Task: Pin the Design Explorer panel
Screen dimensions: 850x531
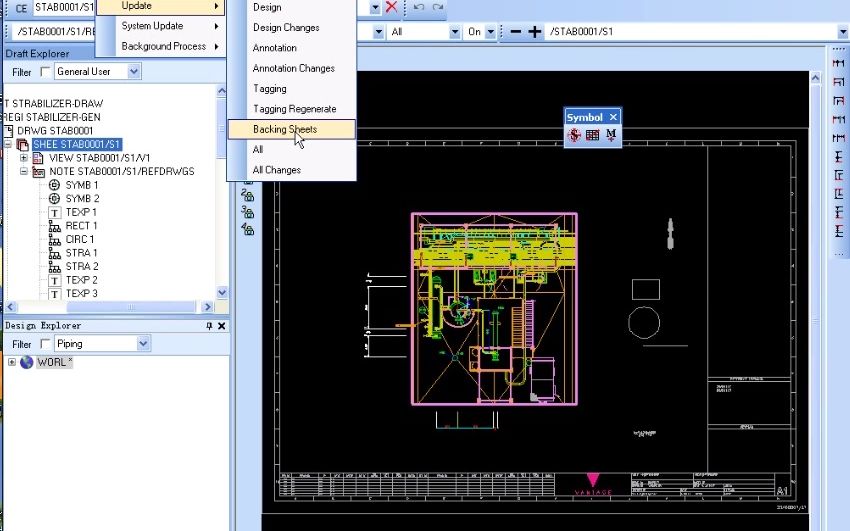Action: (209, 326)
